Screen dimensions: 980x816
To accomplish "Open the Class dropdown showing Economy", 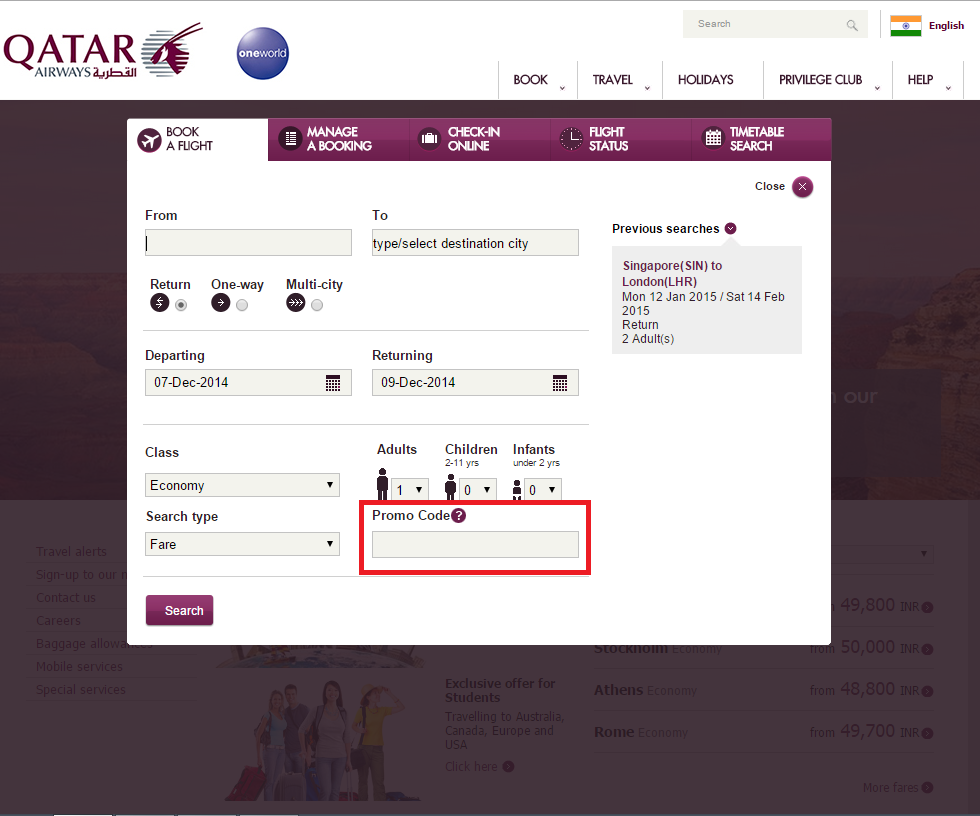I will point(242,485).
